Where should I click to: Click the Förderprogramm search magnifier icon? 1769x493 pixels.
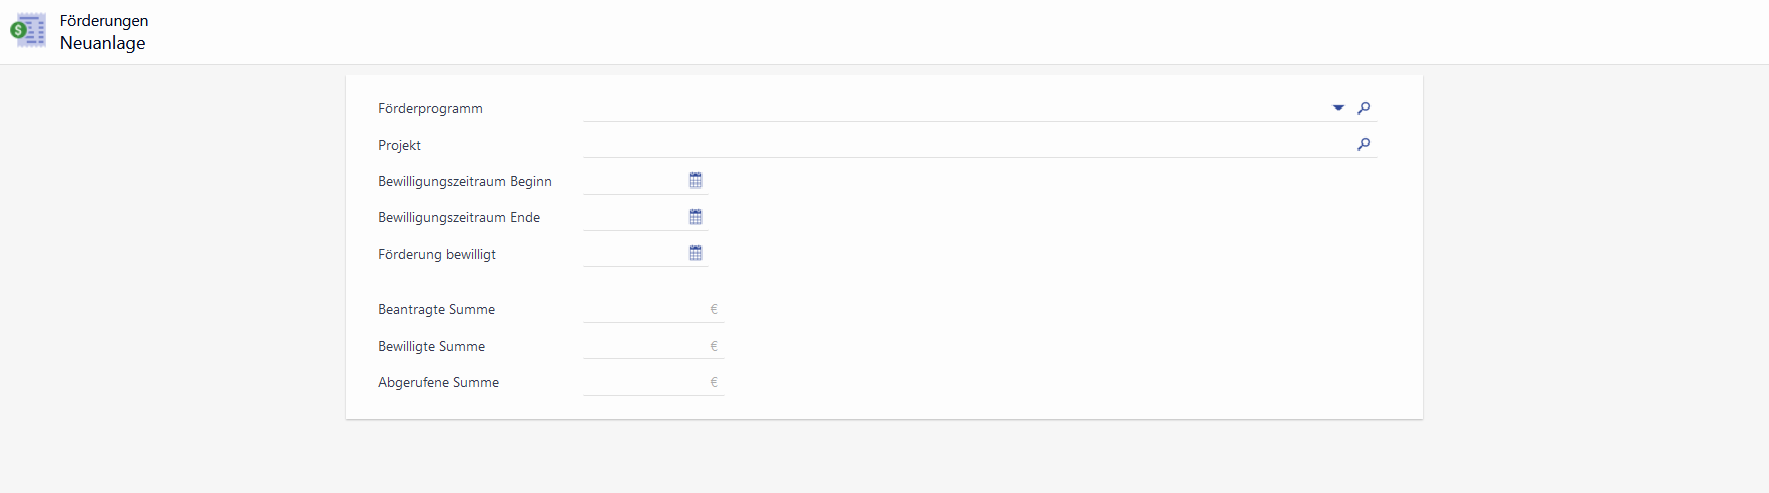pyautogui.click(x=1363, y=108)
